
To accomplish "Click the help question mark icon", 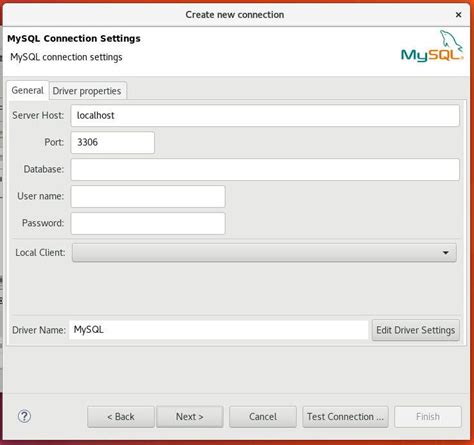I will click(x=24, y=416).
